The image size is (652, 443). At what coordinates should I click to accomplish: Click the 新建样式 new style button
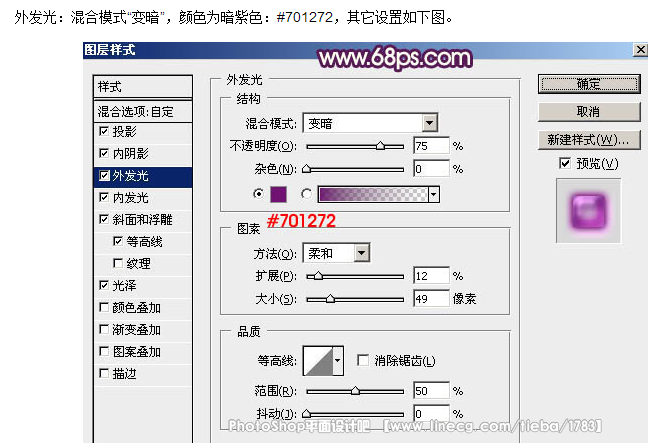tap(589, 140)
